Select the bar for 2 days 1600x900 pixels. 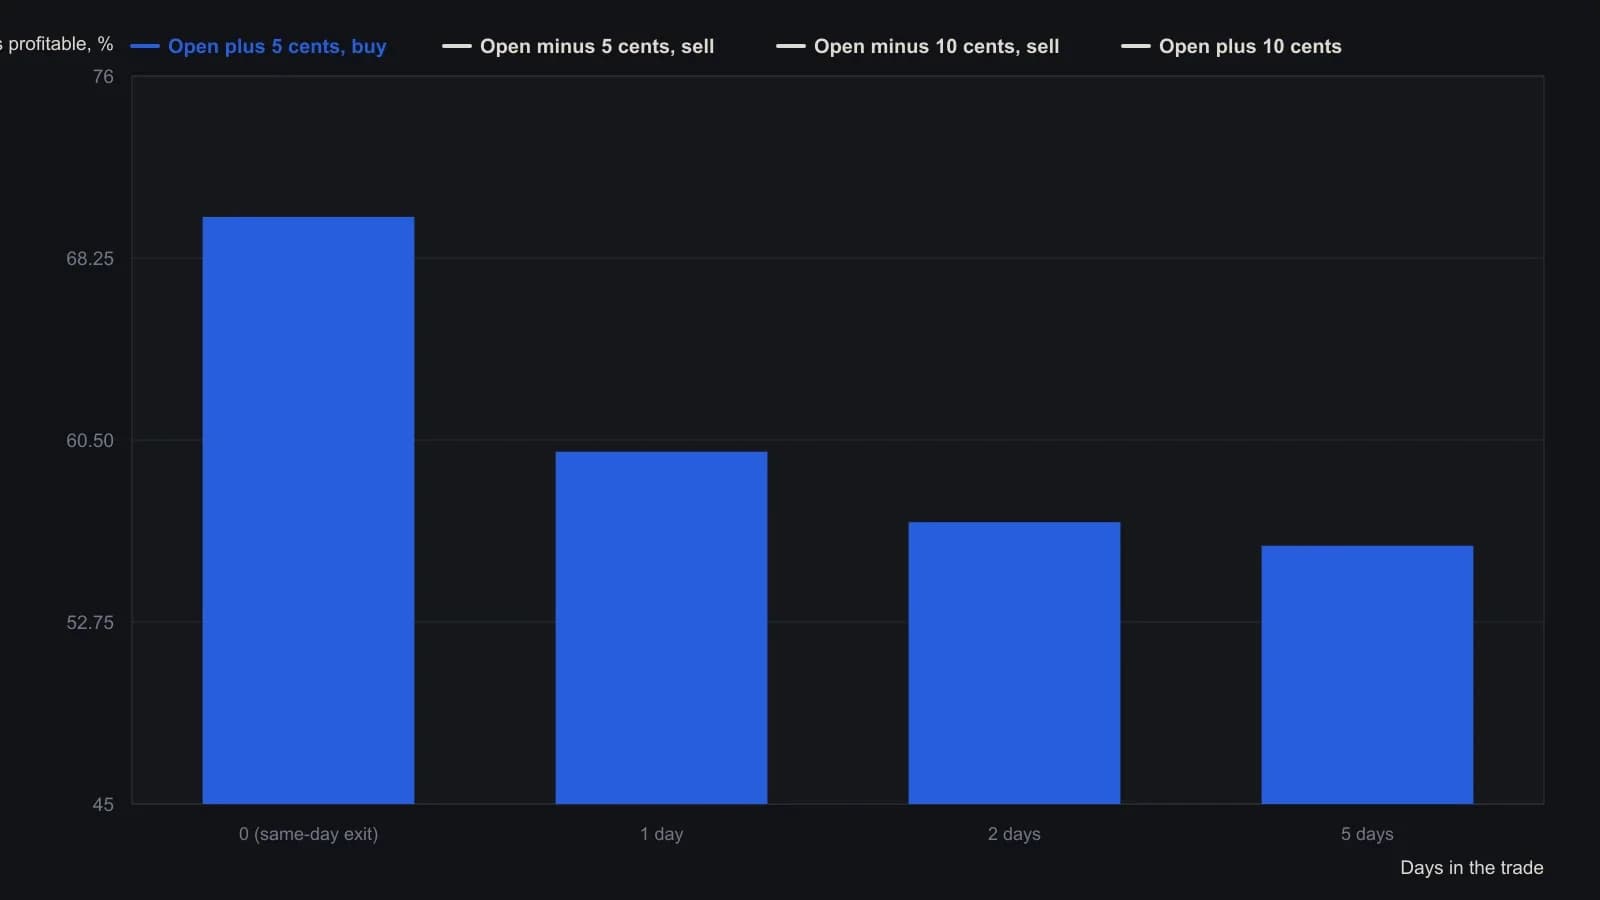click(x=1014, y=663)
